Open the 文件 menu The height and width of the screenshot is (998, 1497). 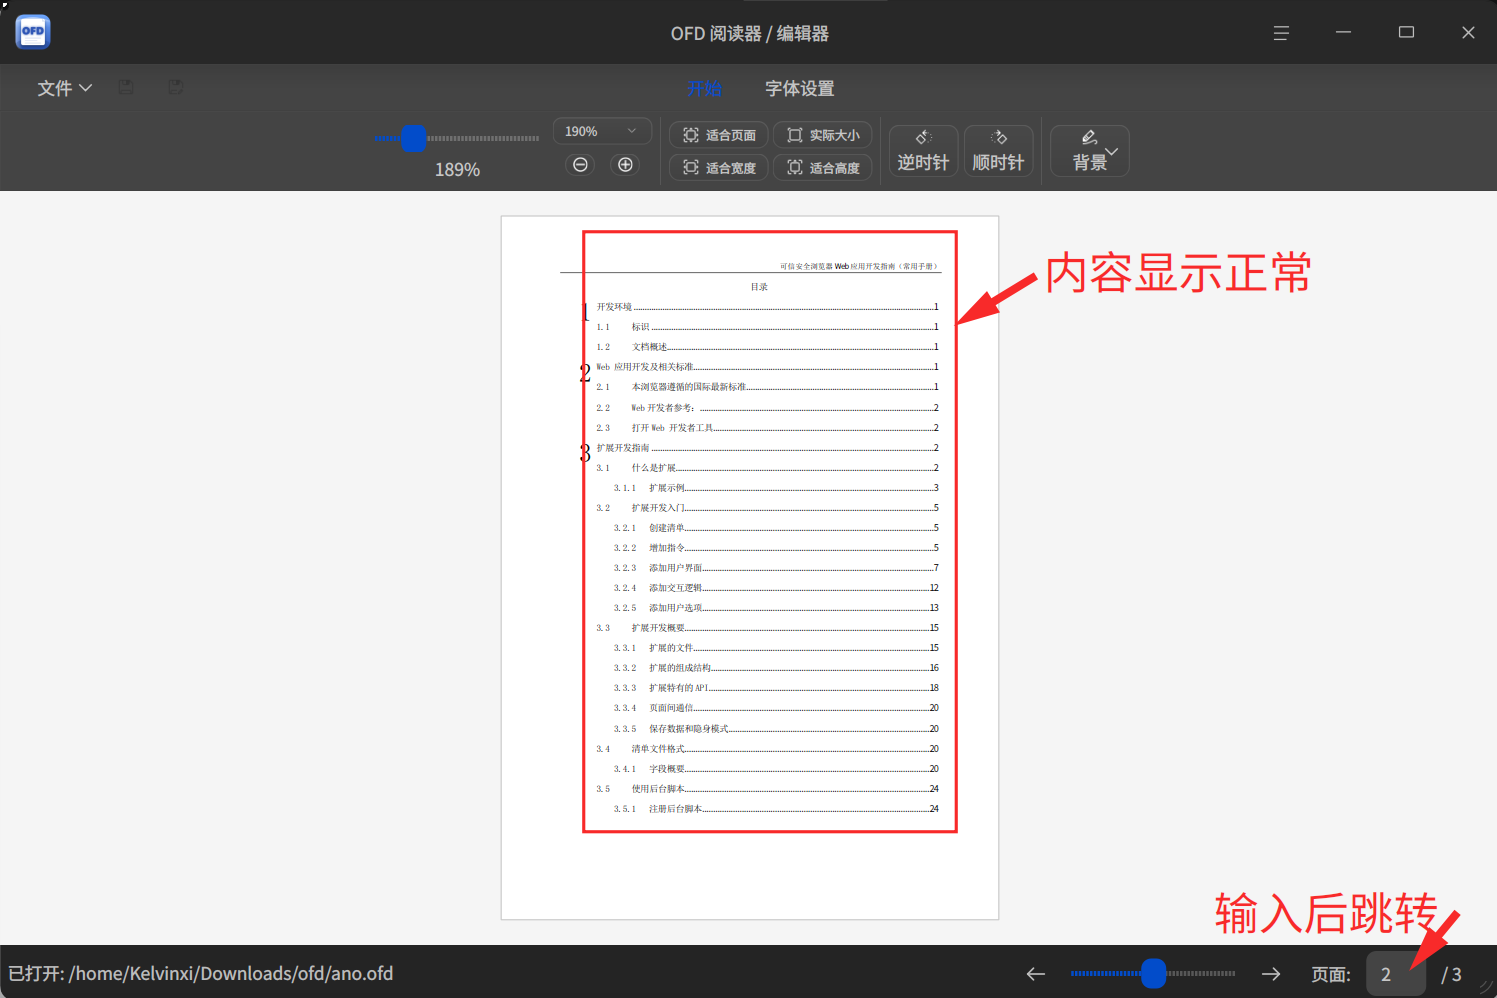(x=64, y=88)
